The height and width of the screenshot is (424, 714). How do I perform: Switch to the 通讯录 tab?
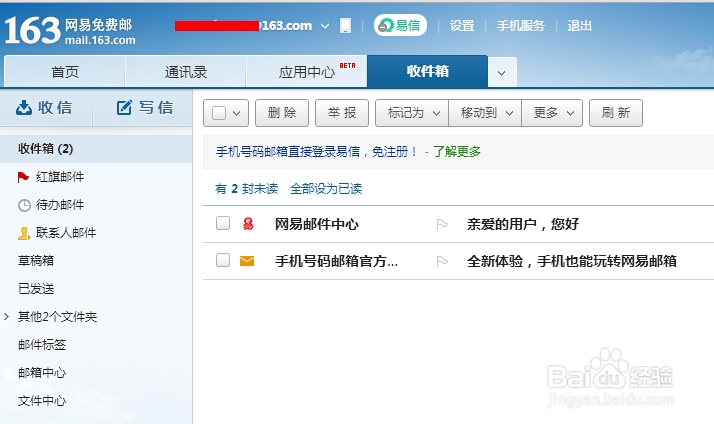tap(185, 72)
